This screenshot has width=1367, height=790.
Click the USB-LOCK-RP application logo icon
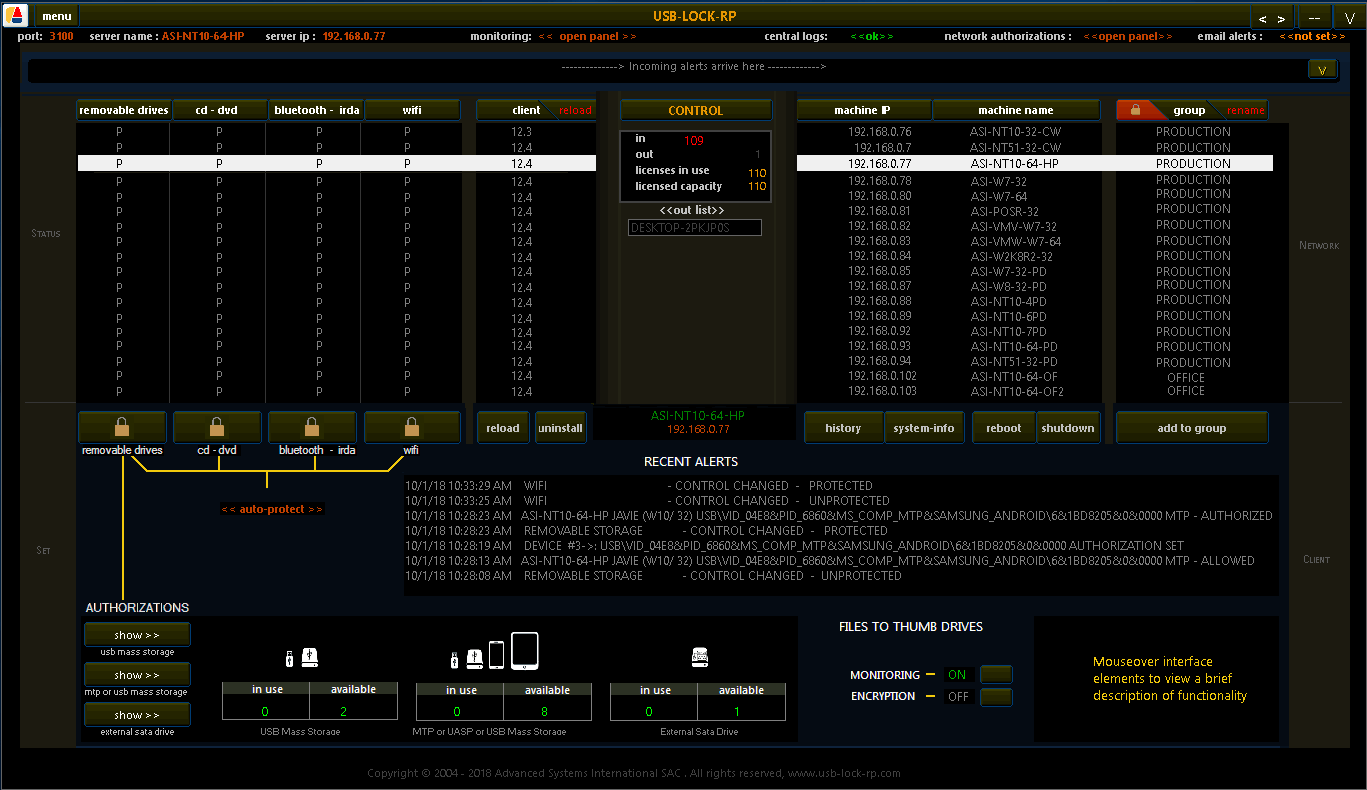(17, 15)
